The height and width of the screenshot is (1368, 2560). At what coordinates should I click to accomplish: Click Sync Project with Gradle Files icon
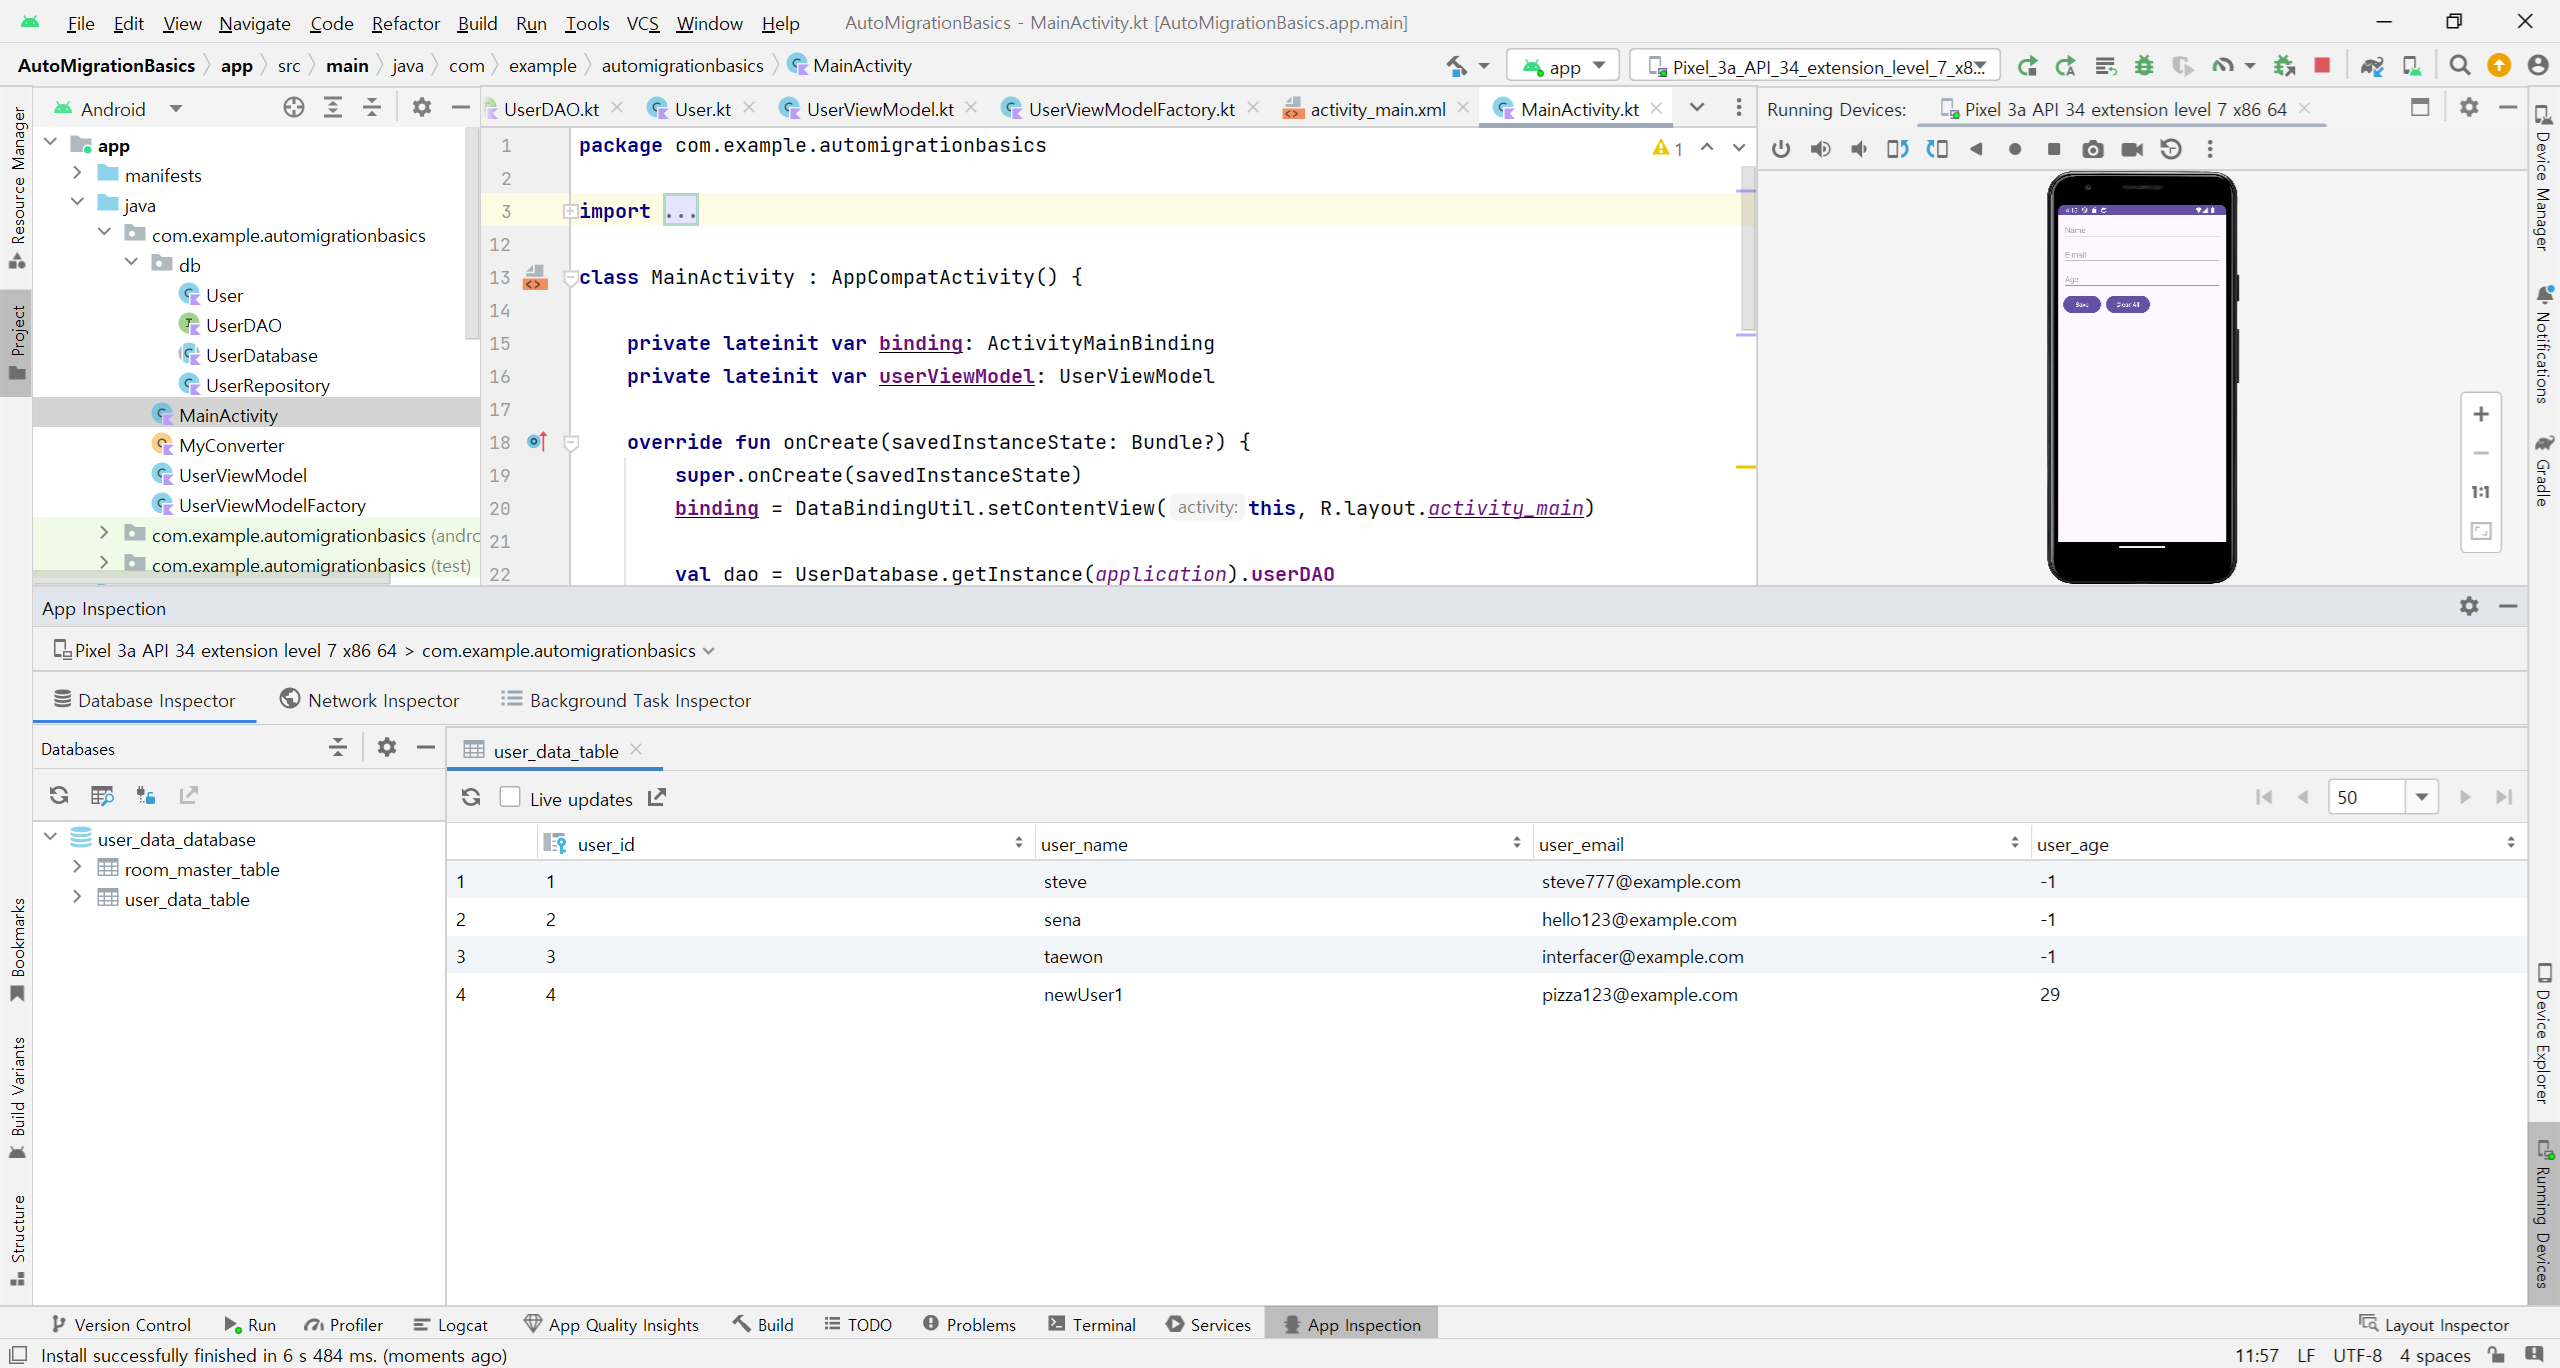point(2371,66)
